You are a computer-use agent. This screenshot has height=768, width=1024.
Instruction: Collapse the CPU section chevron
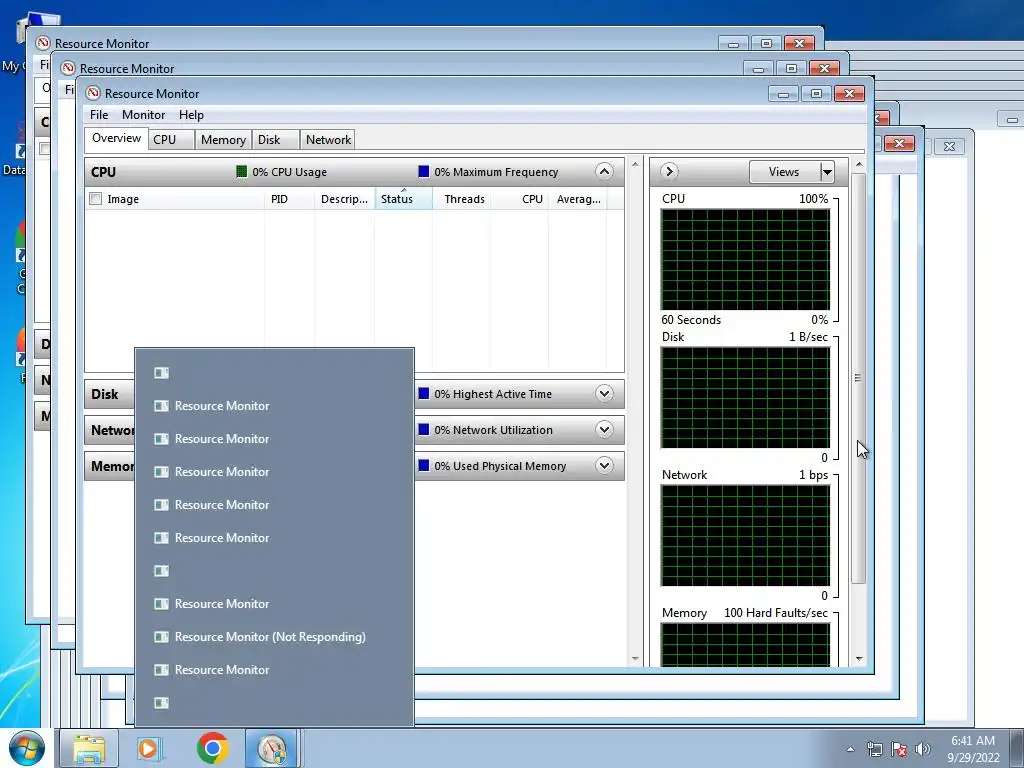pos(604,172)
